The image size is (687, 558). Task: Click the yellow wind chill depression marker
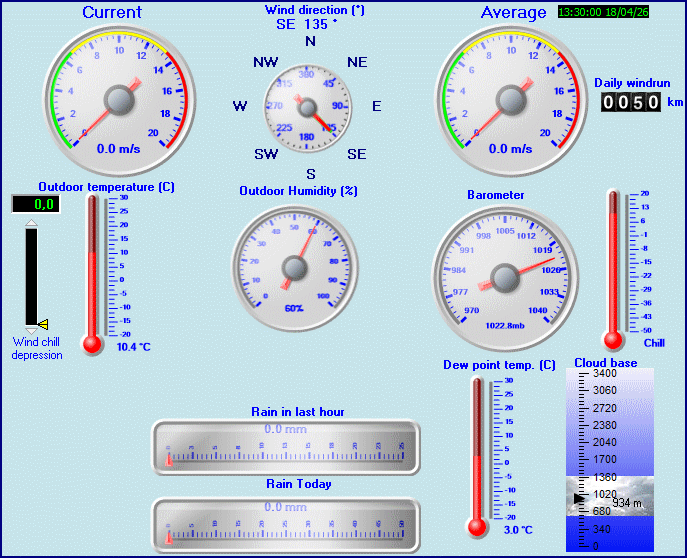tap(42, 324)
